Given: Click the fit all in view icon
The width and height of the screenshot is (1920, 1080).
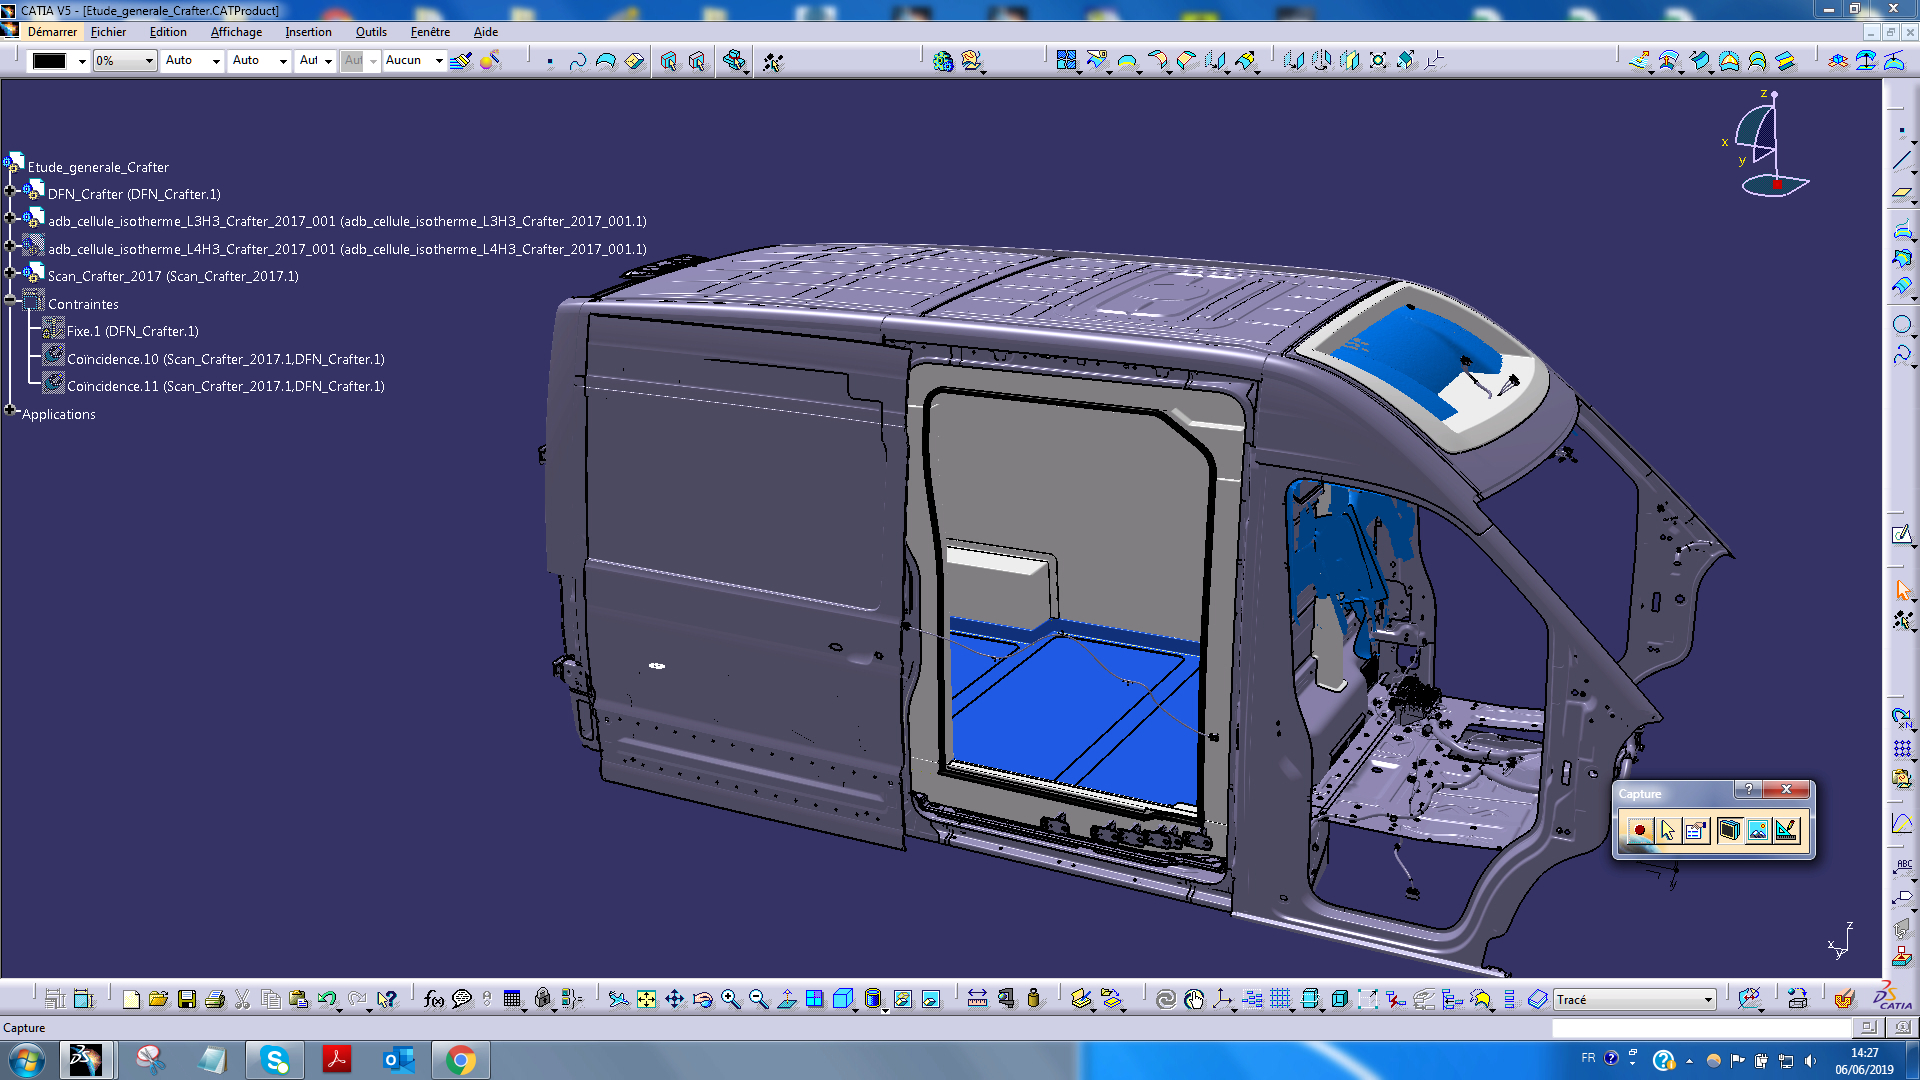Looking at the screenshot, I should click(647, 1000).
